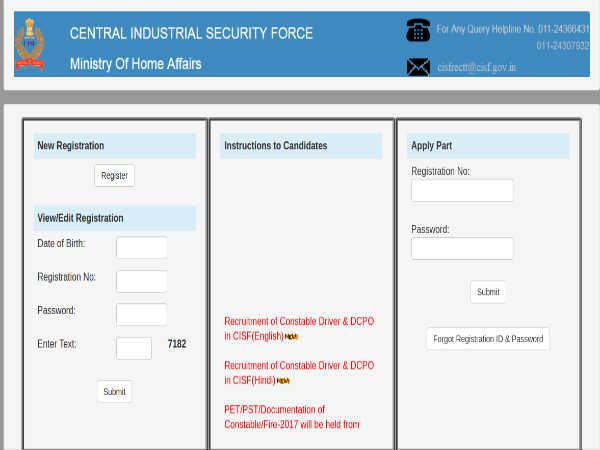The image size is (600, 450).
Task: Click the captcha number 7182
Action: 177,344
